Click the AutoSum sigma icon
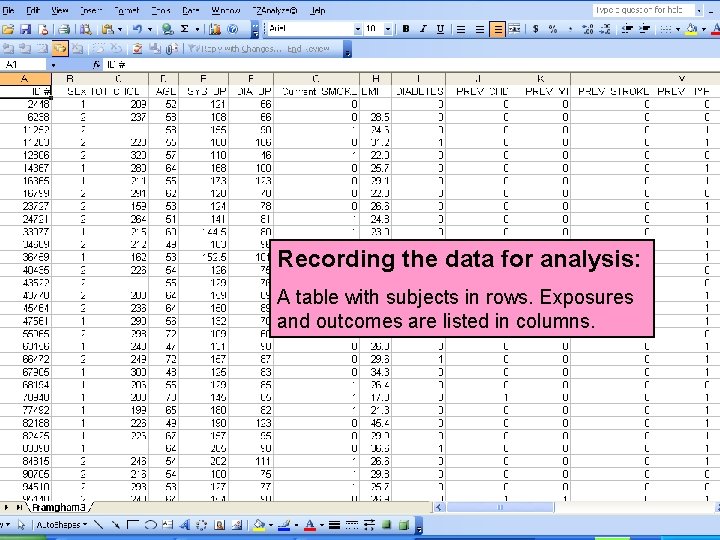This screenshot has width=720, height=540. coord(185,29)
